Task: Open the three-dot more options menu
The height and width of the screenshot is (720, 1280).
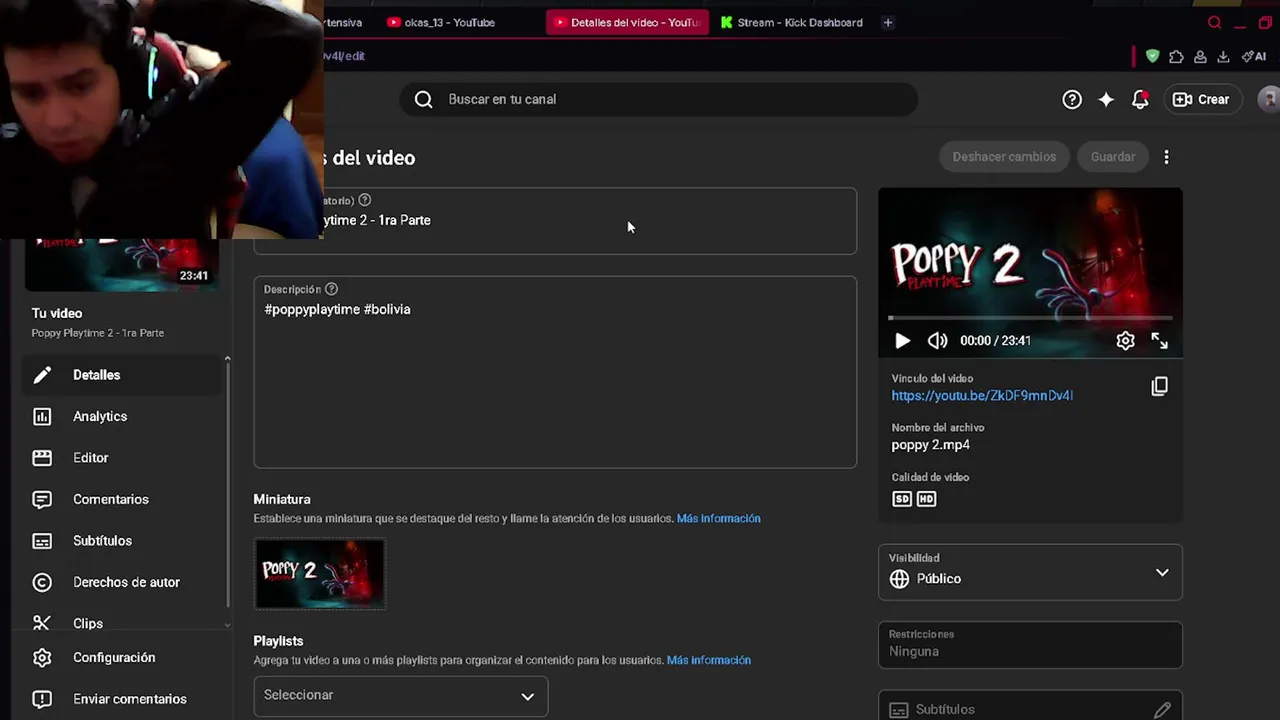Action: [x=1166, y=157]
